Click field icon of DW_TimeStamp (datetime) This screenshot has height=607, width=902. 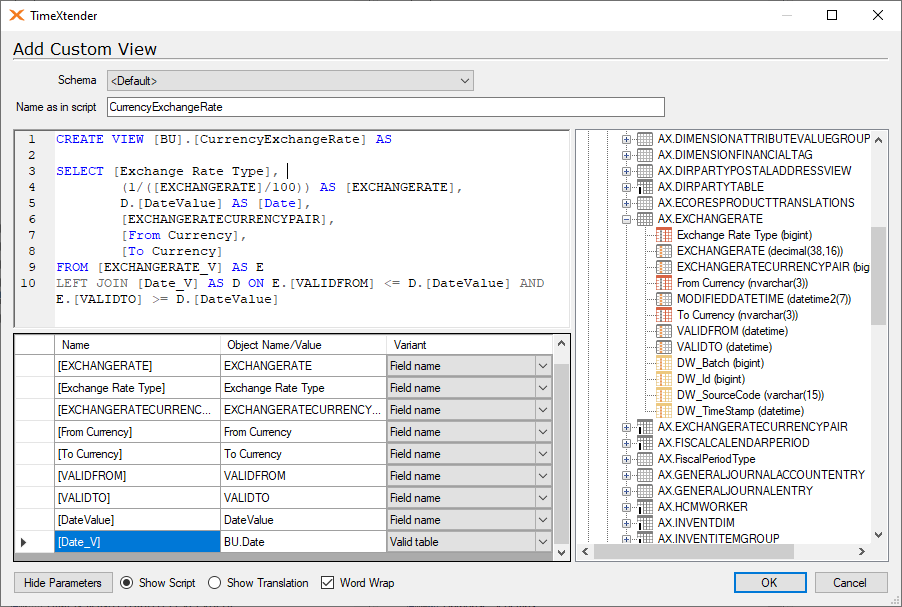(x=664, y=411)
